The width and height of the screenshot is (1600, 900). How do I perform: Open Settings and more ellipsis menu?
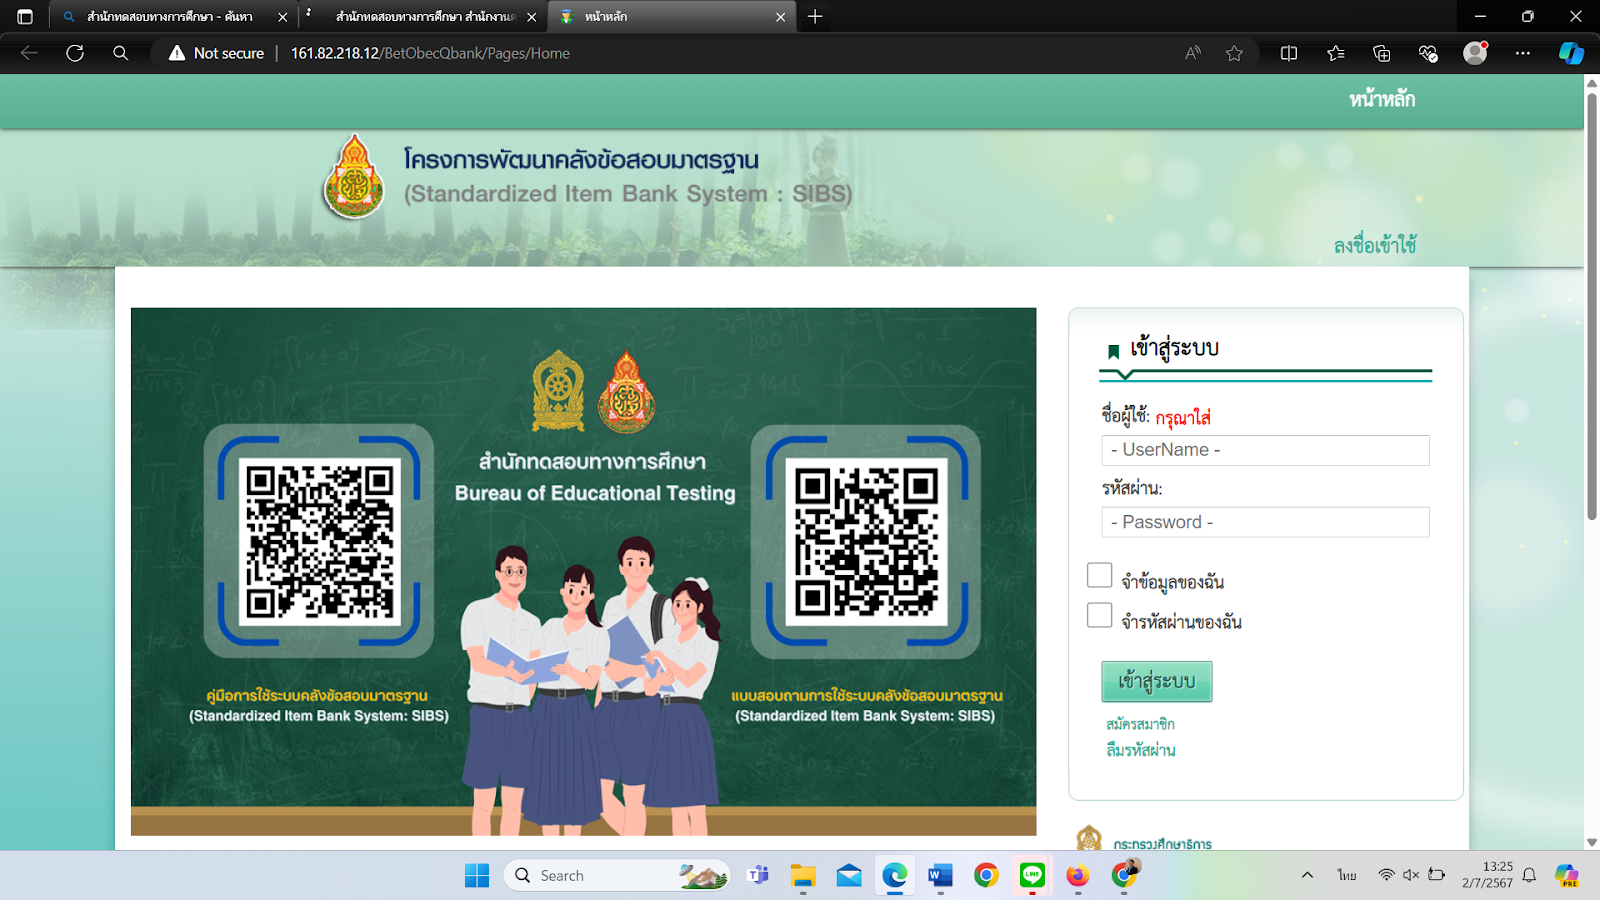[x=1522, y=53]
